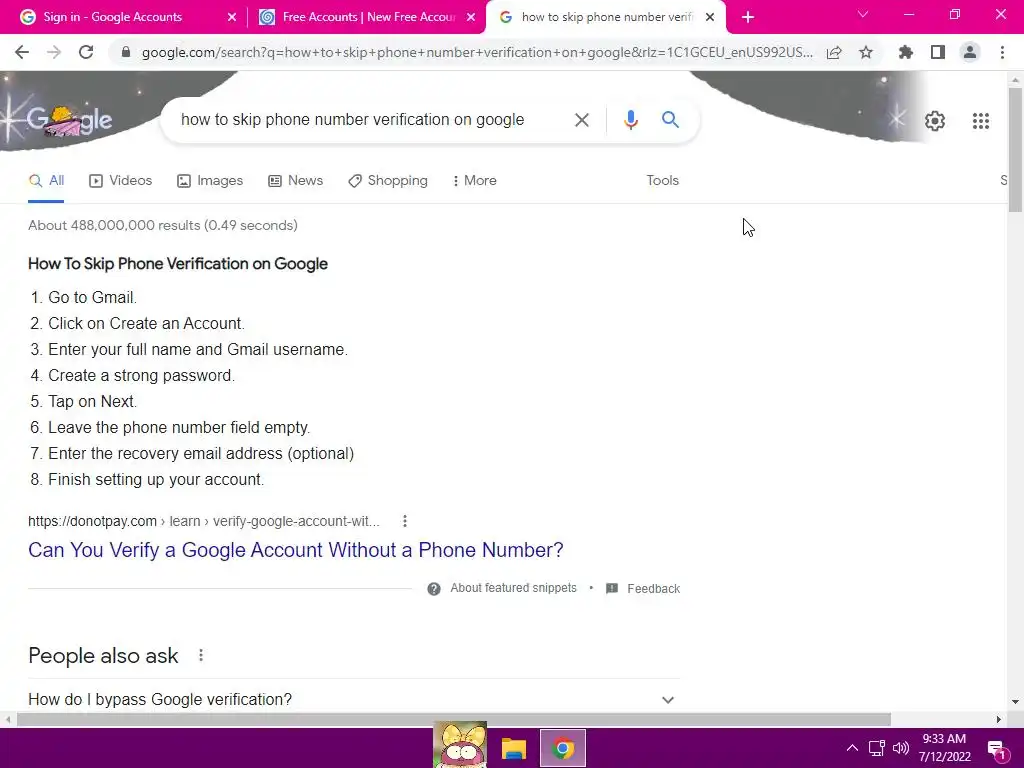1024x768 pixels.
Task: Click About featured snippets link
Action: (513, 588)
